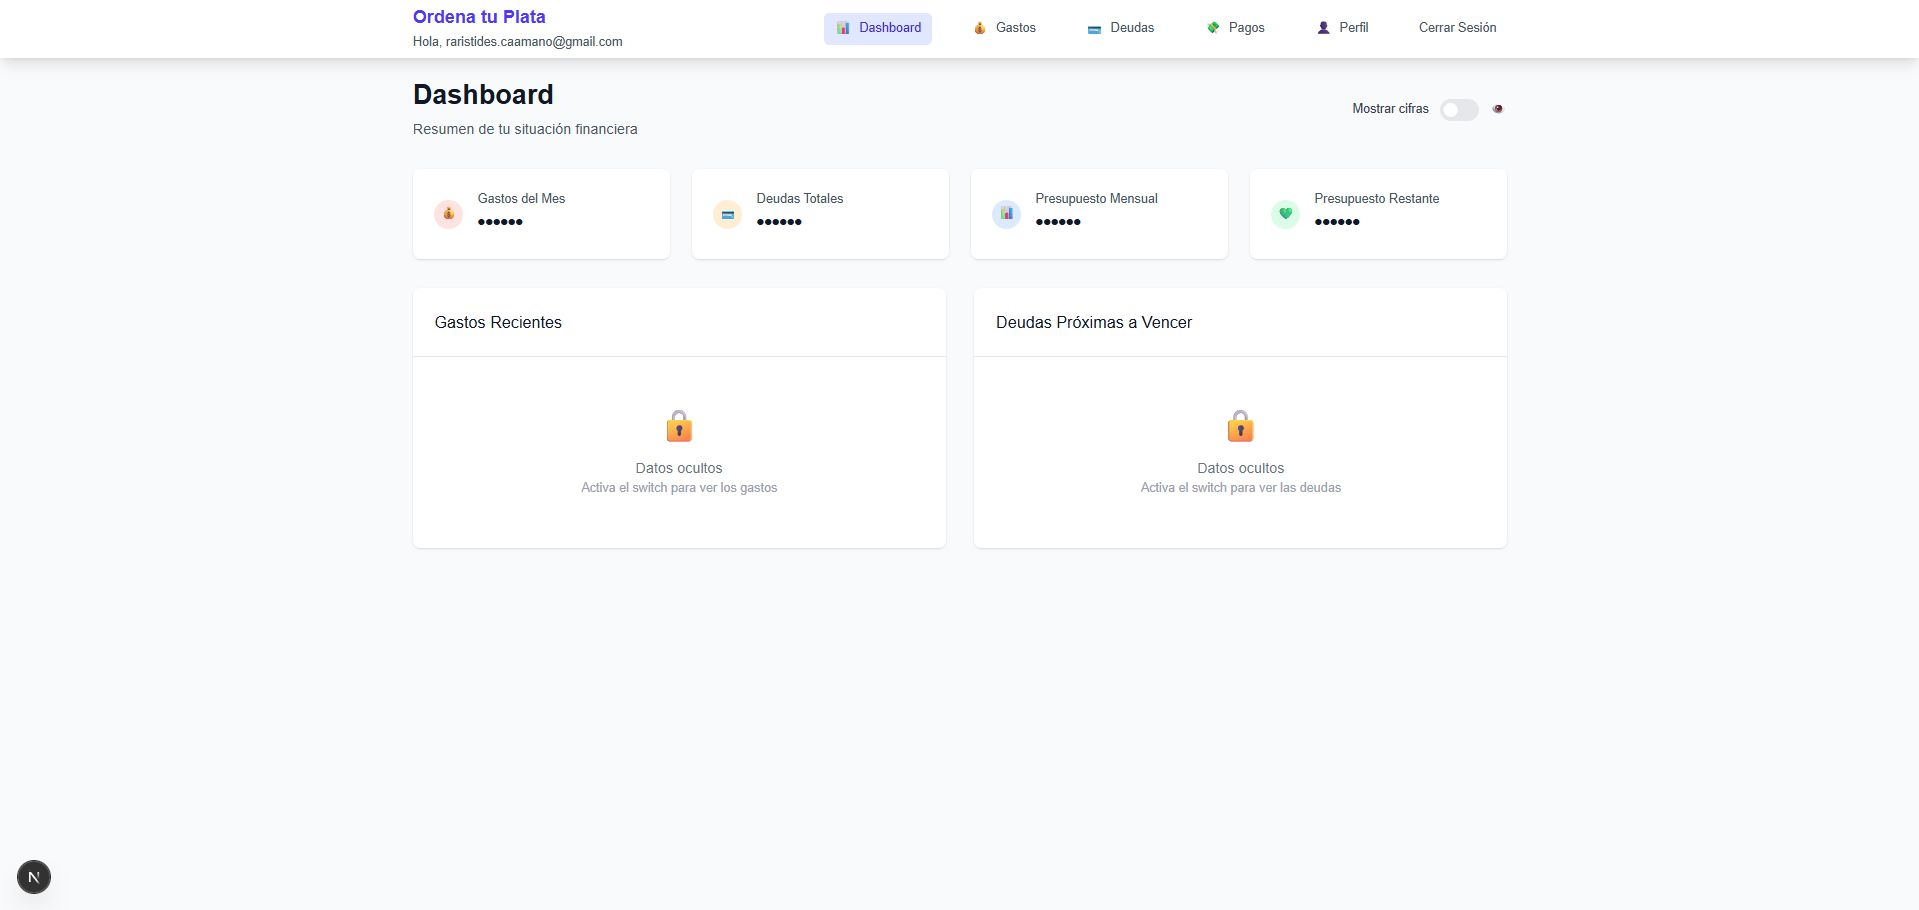Click the Gastos Recientes panel heading
The width and height of the screenshot is (1919, 910).
coord(498,322)
